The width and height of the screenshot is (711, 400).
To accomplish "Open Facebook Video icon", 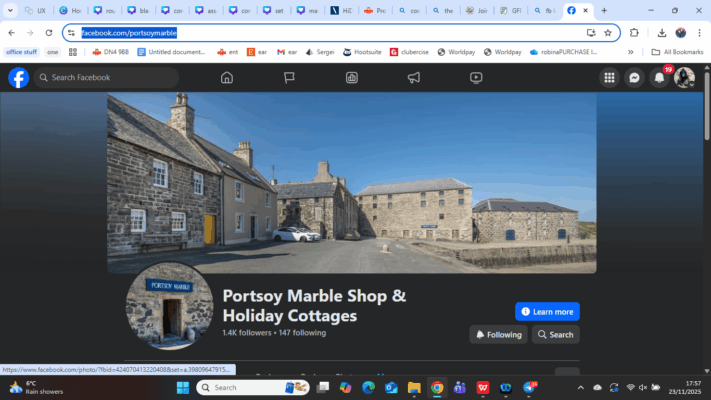I will click(x=476, y=77).
